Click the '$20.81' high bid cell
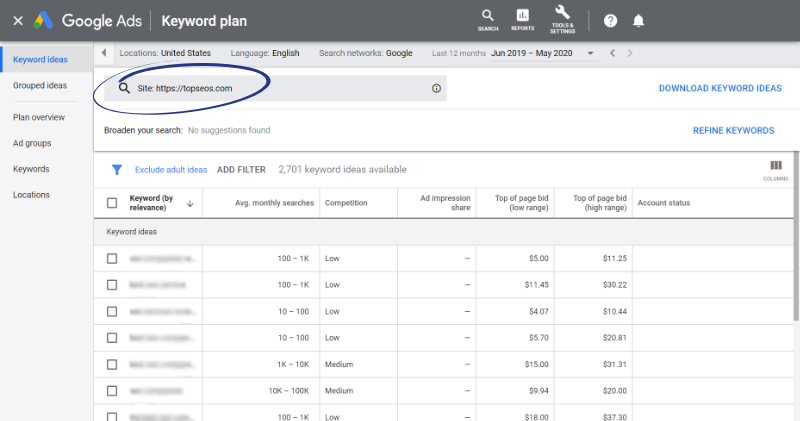The image size is (800, 421). (614, 338)
